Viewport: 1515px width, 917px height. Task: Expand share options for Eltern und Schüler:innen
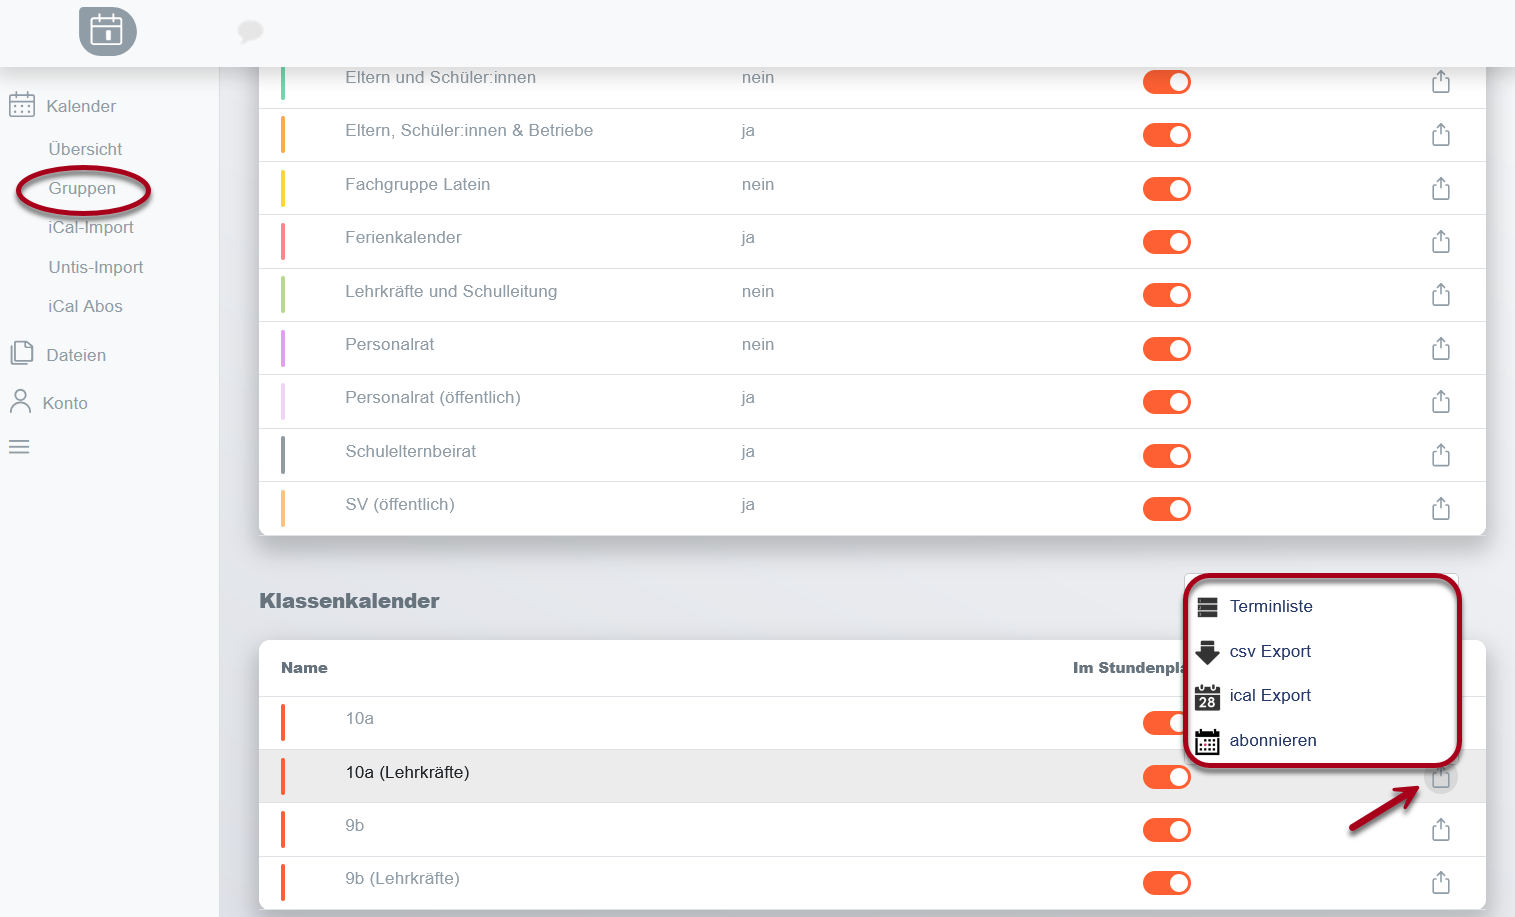[x=1440, y=81]
